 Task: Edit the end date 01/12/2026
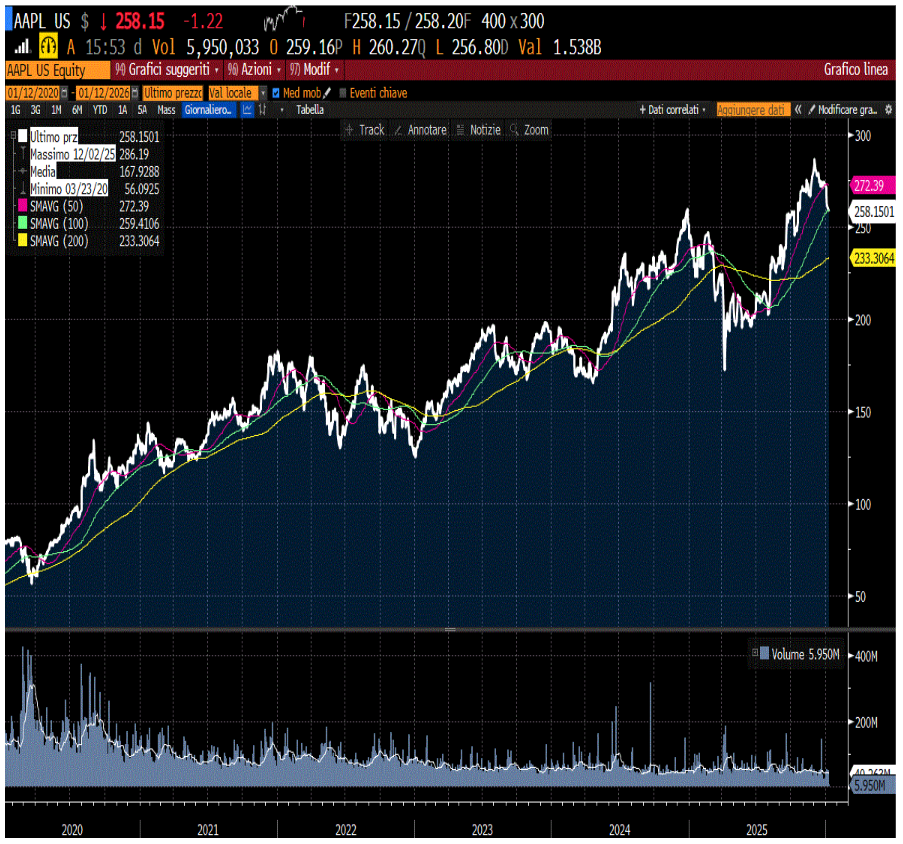pyautogui.click(x=103, y=93)
